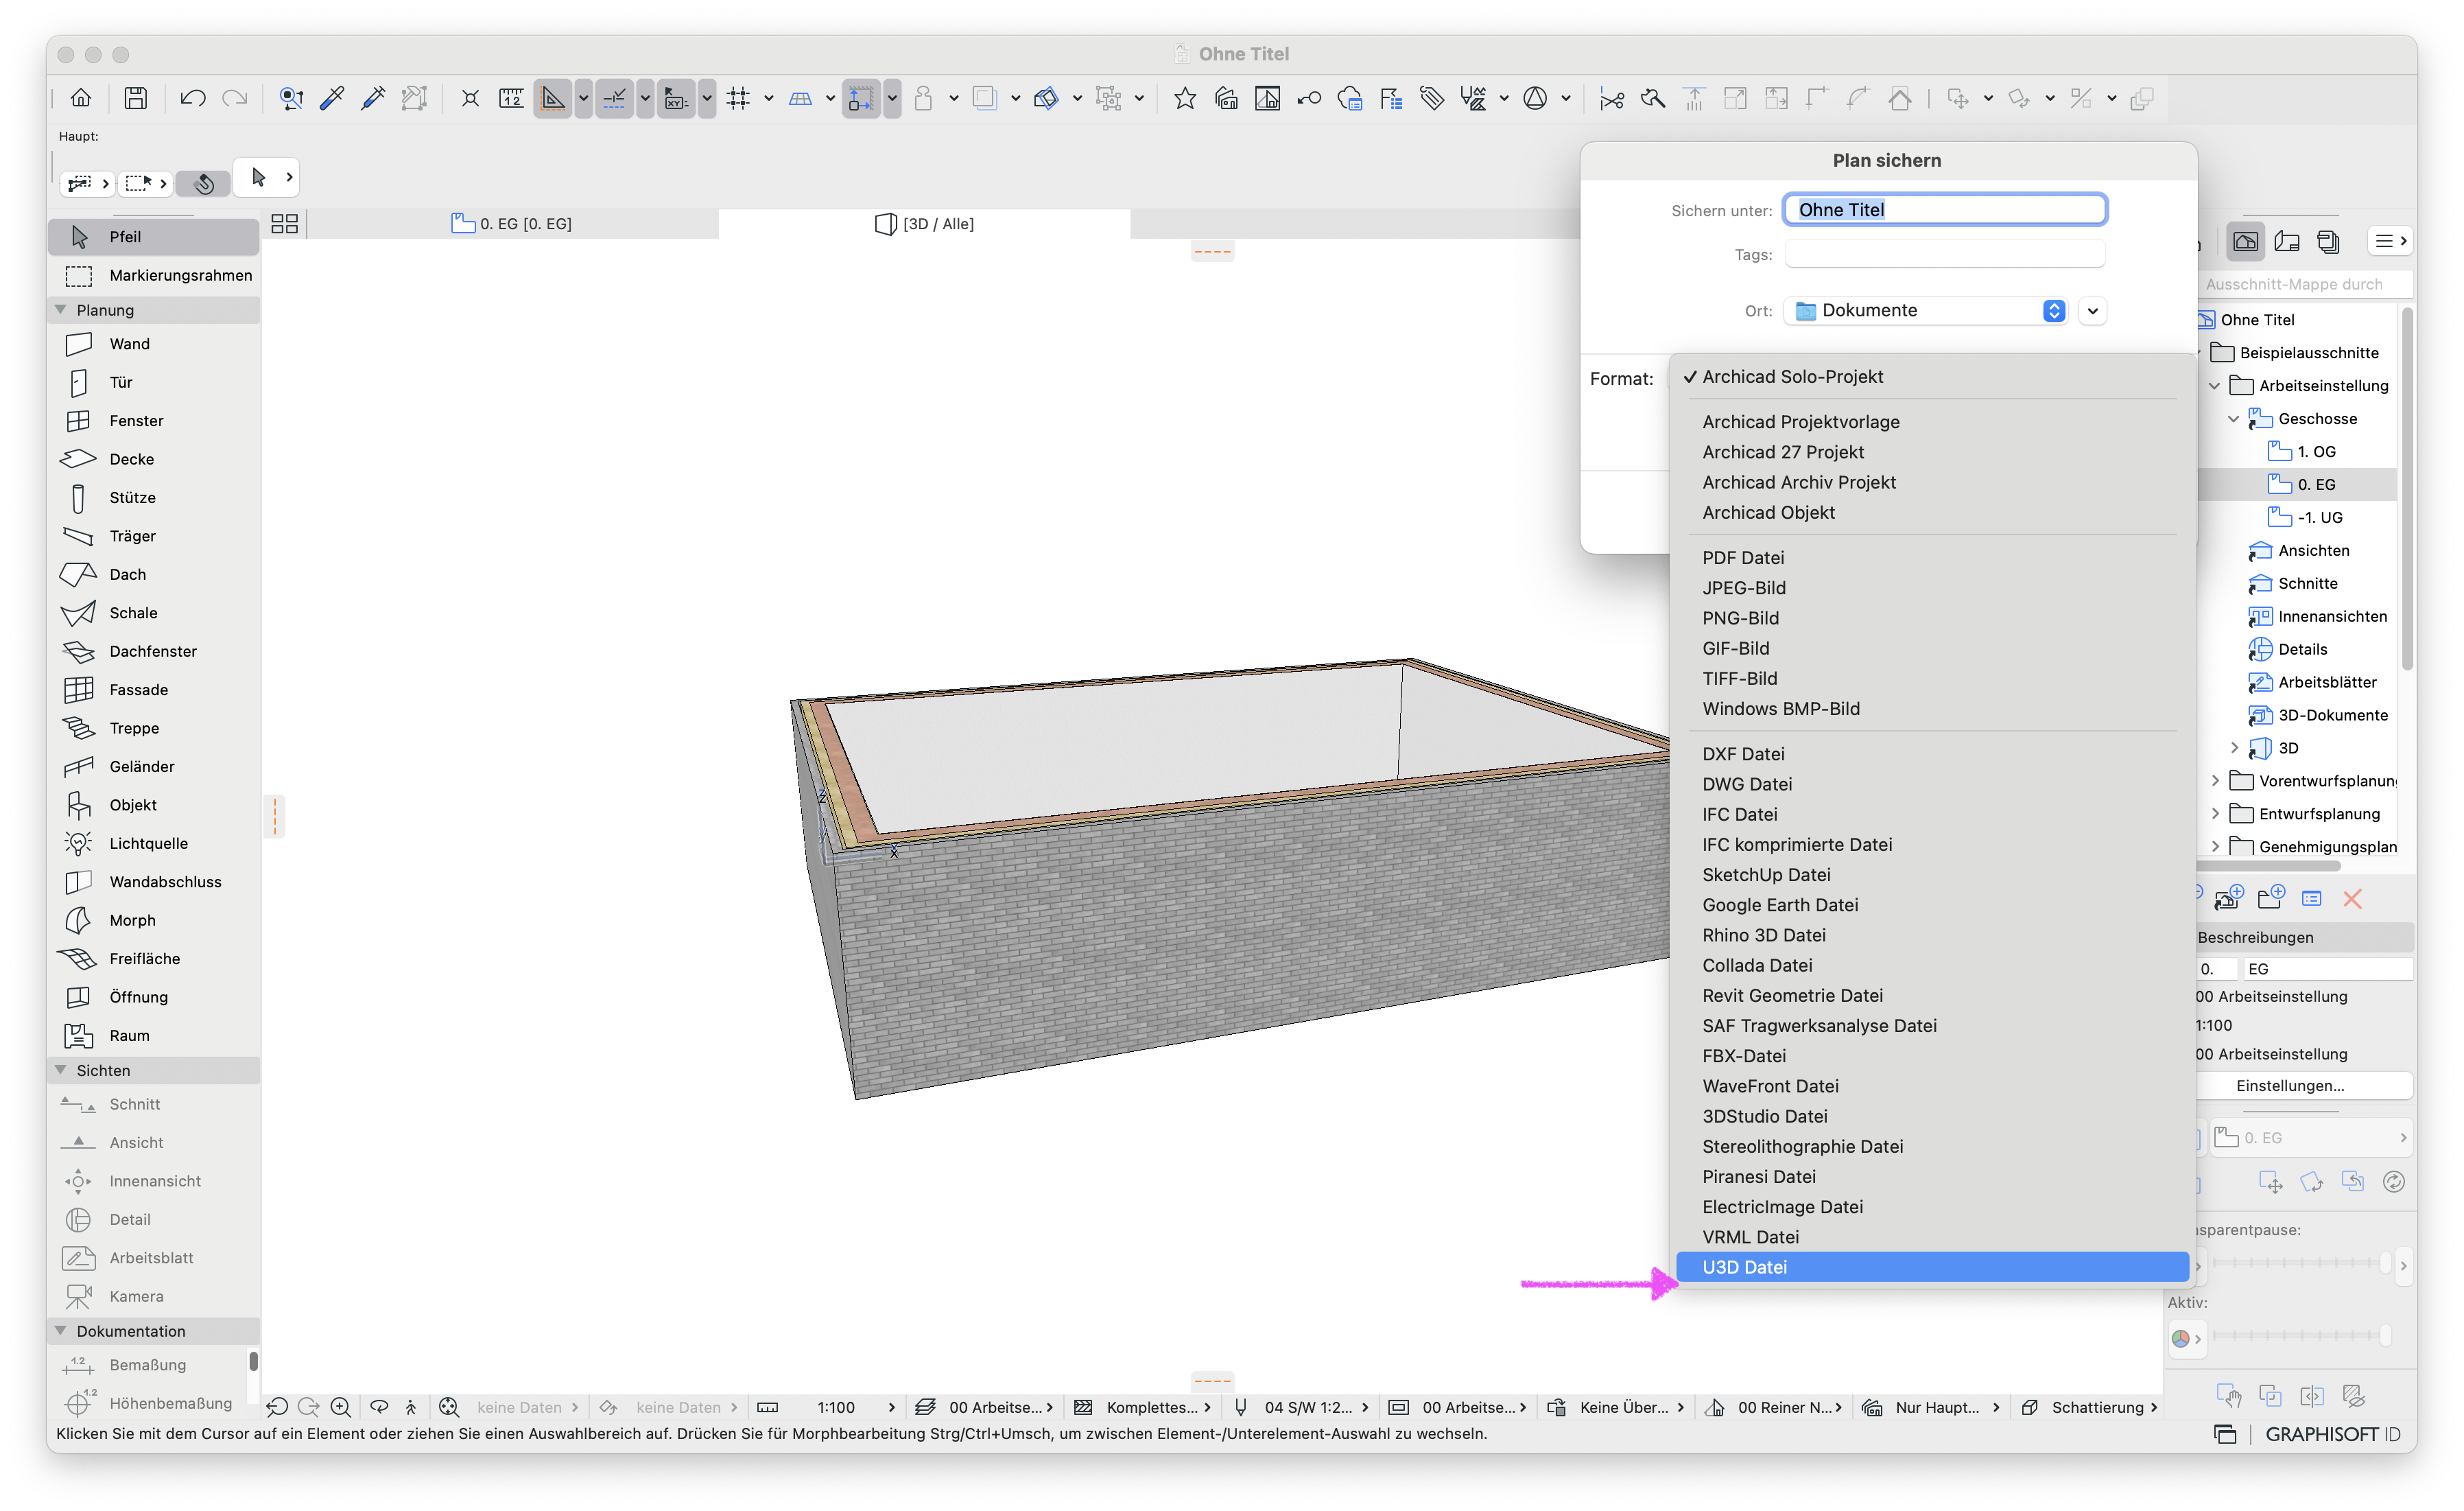Click the tab overview grid icon
The width and height of the screenshot is (2464, 1511).
tap(285, 224)
